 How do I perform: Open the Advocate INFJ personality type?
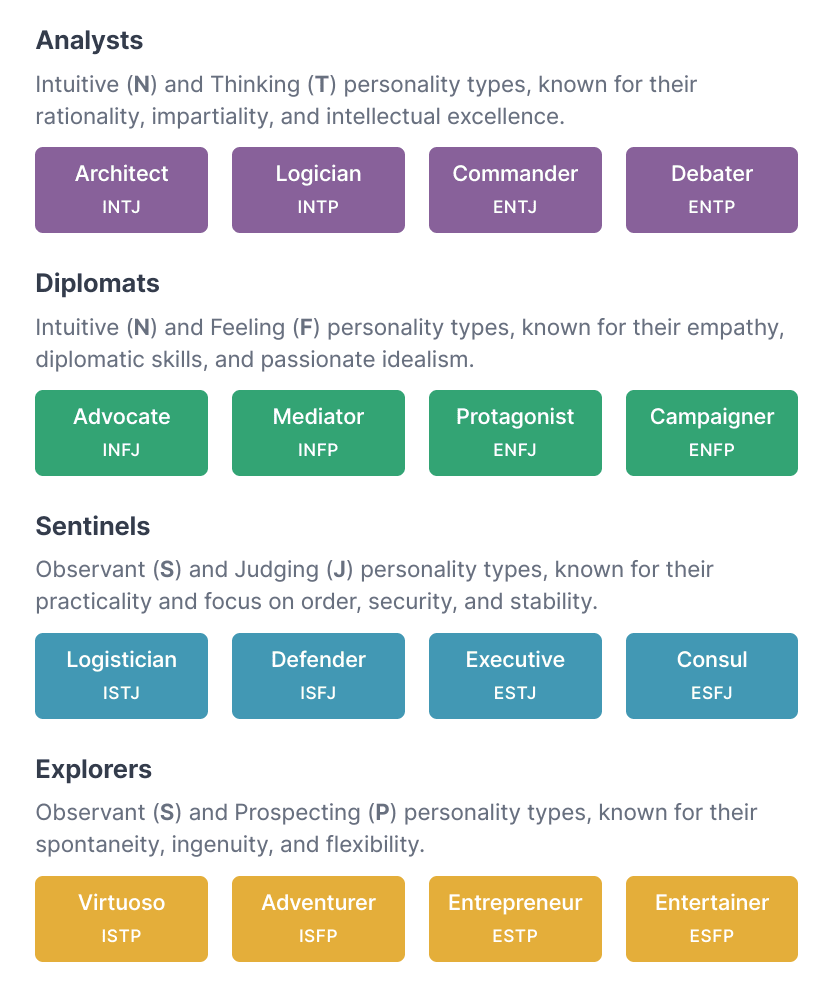point(121,432)
